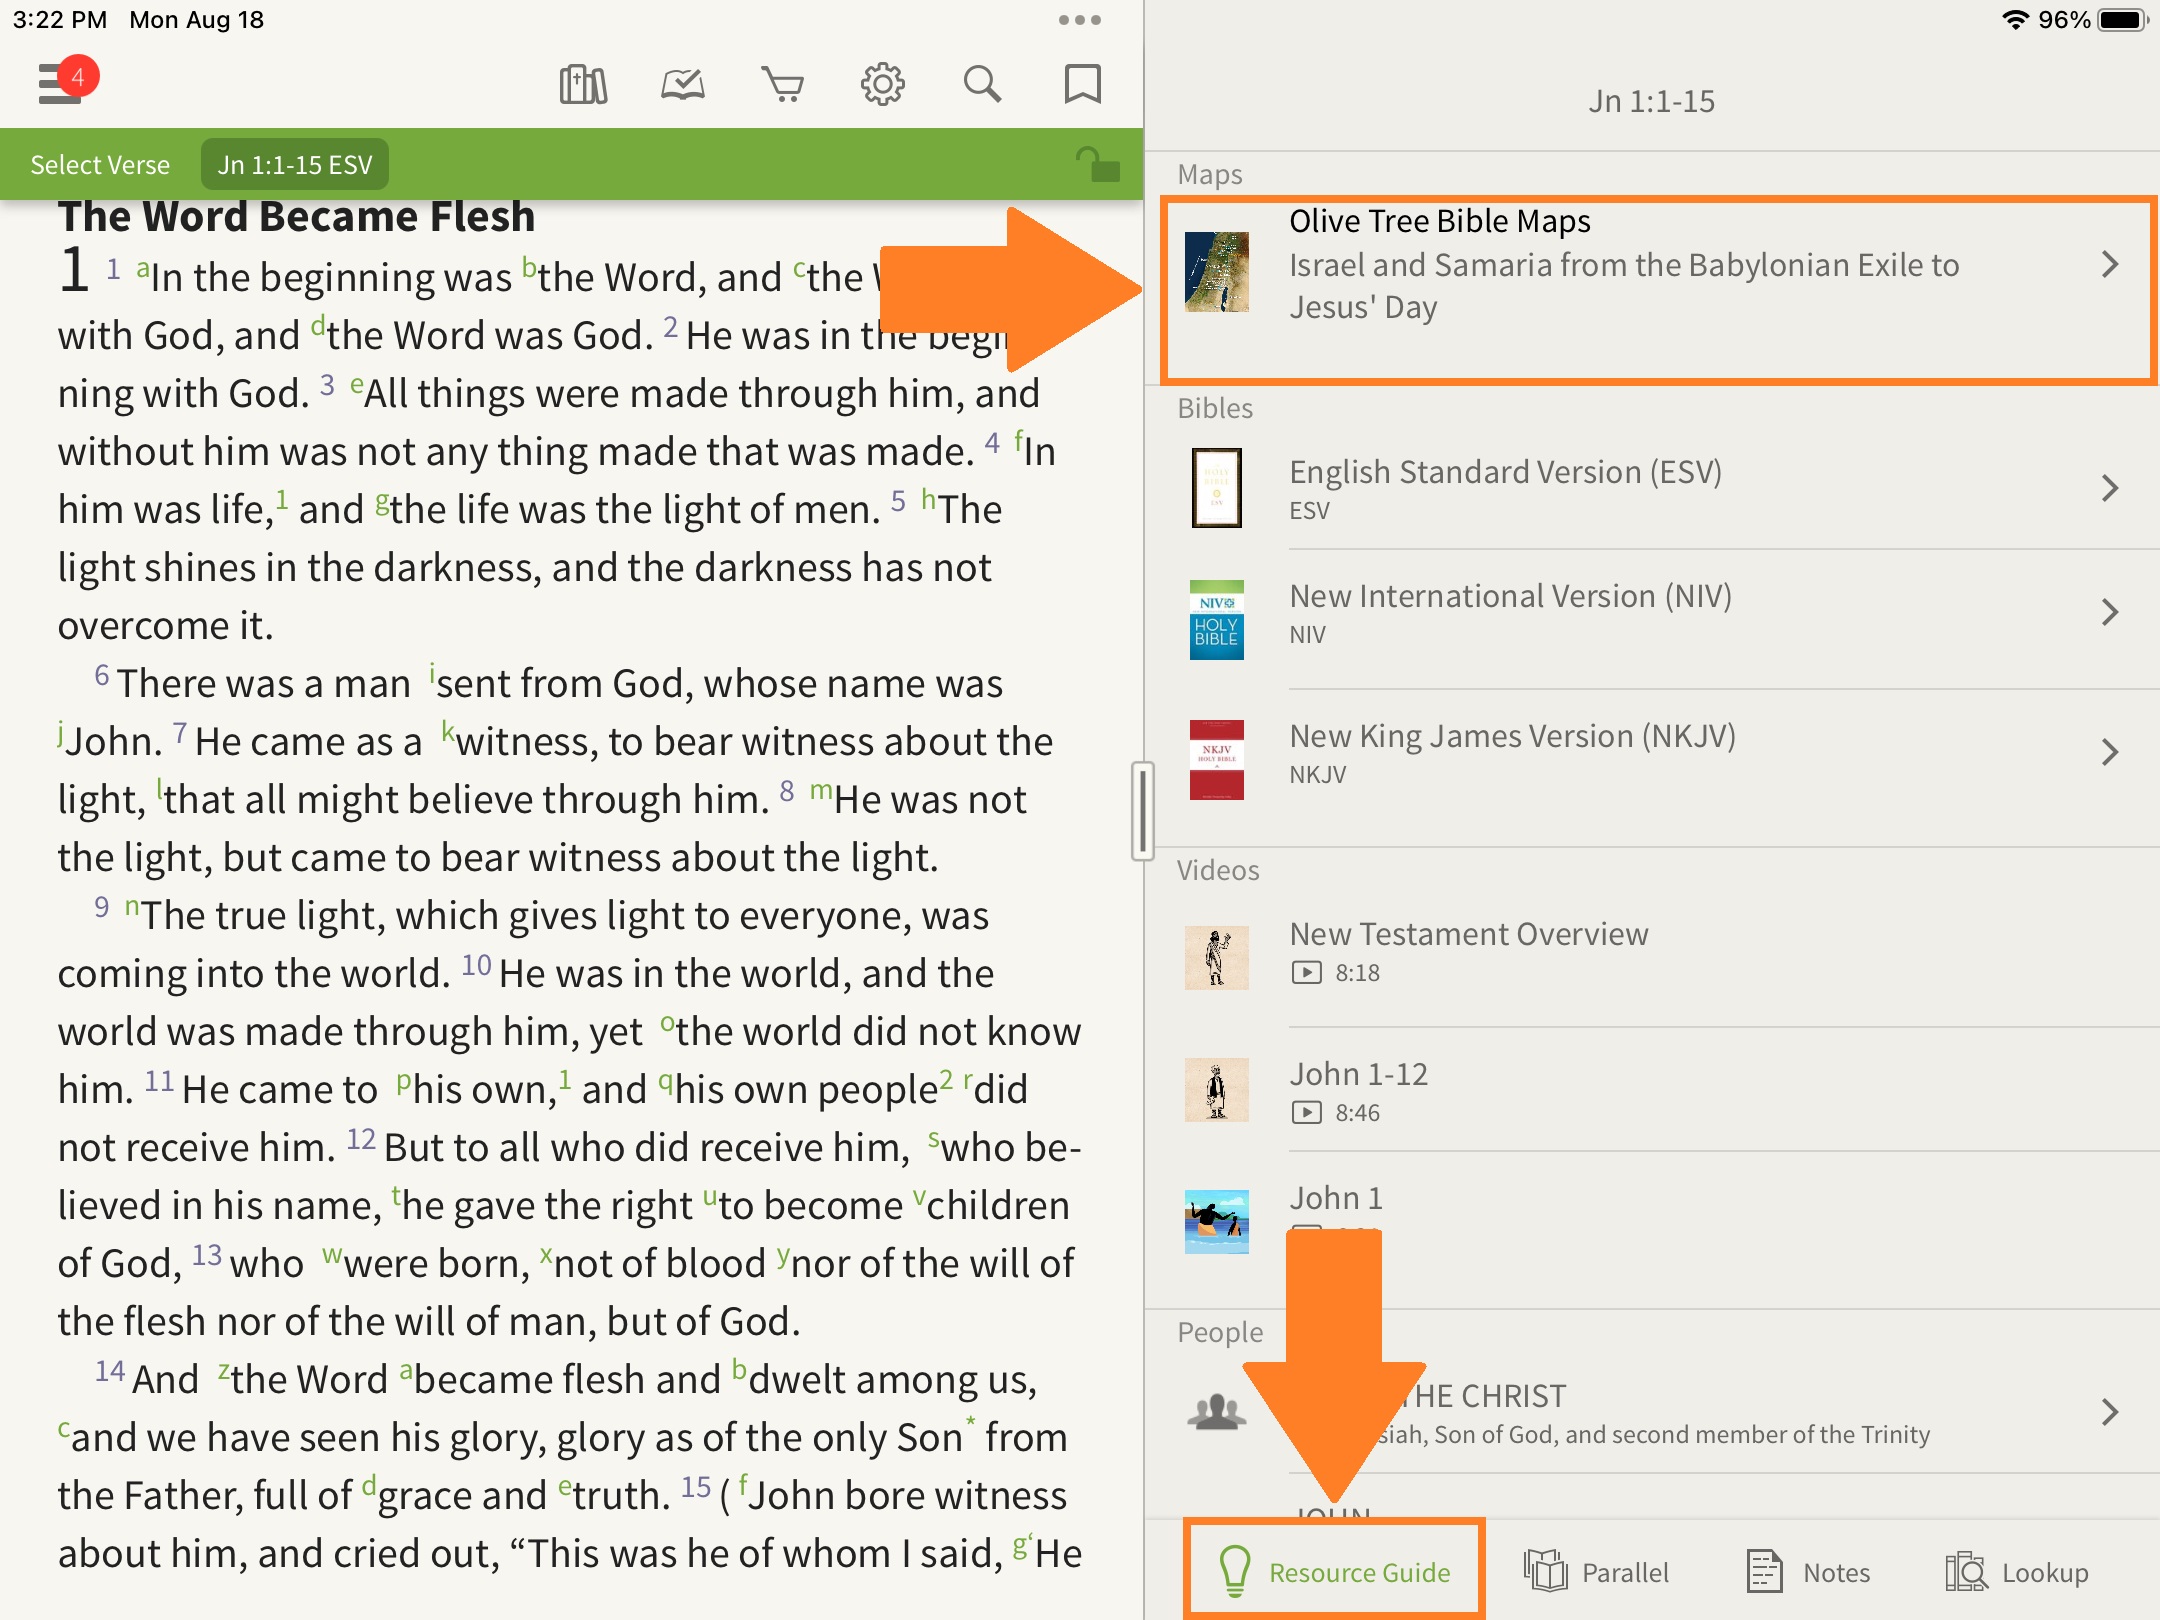Image resolution: width=2160 pixels, height=1620 pixels.
Task: Tap the New Testament Overview video thumbnail
Action: coord(1217,958)
